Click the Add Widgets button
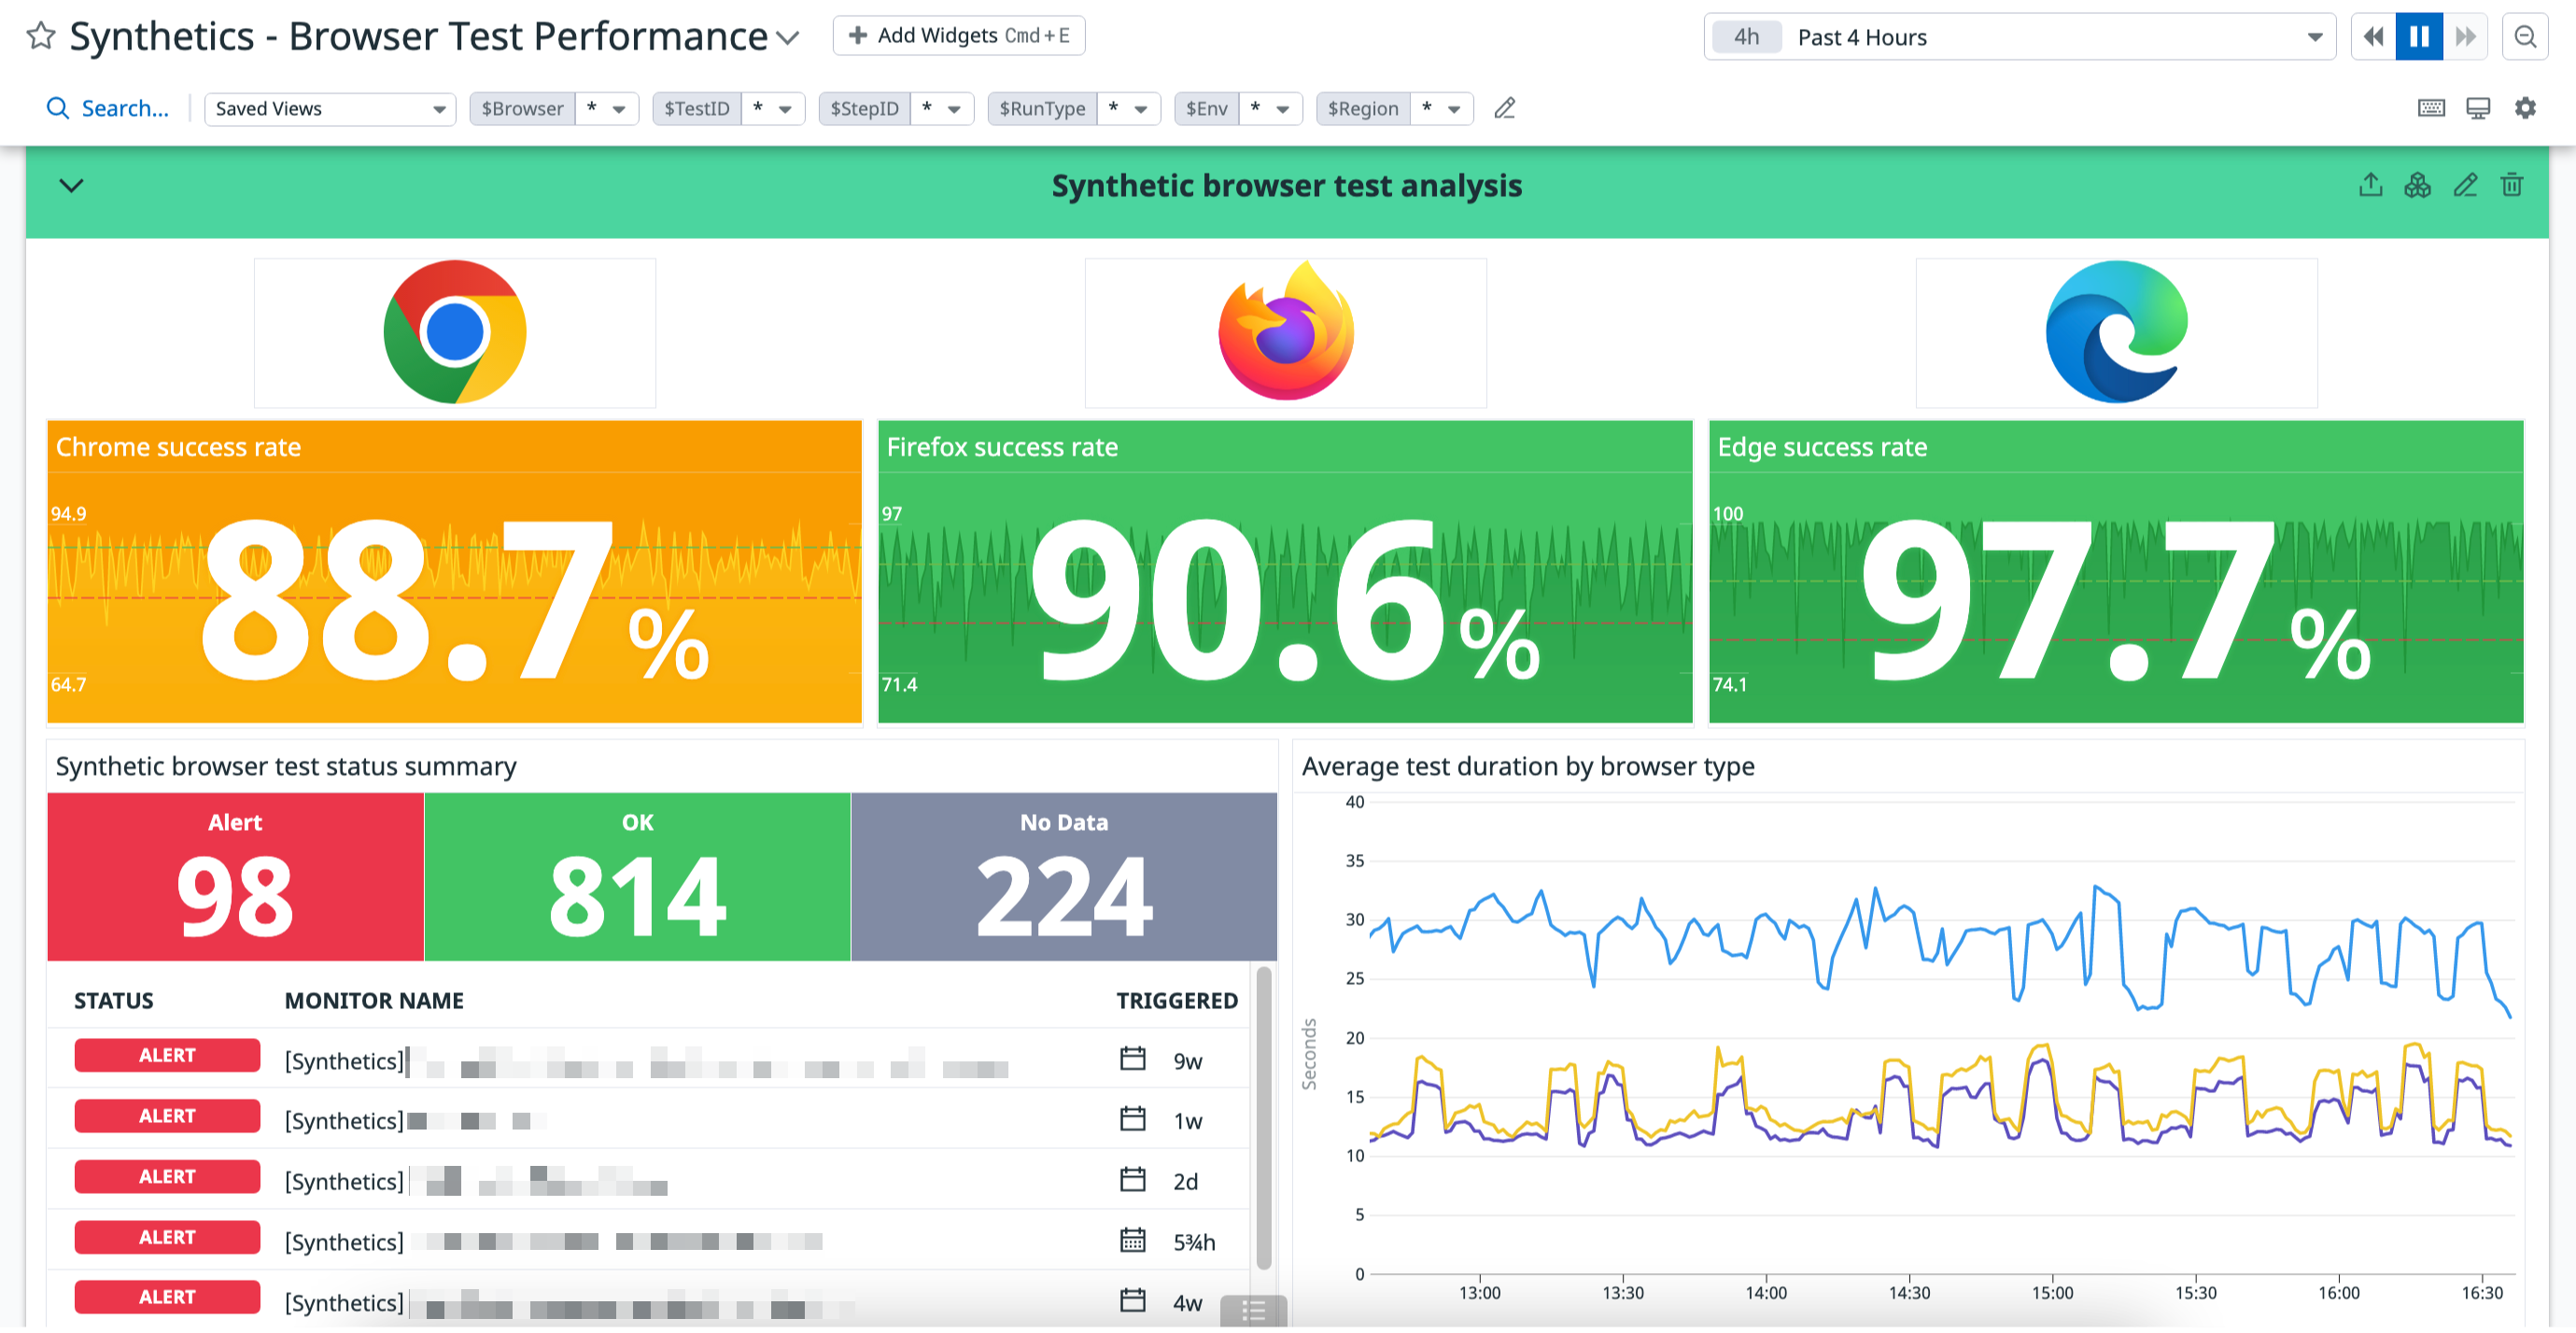The width and height of the screenshot is (2576, 1333). (958, 36)
